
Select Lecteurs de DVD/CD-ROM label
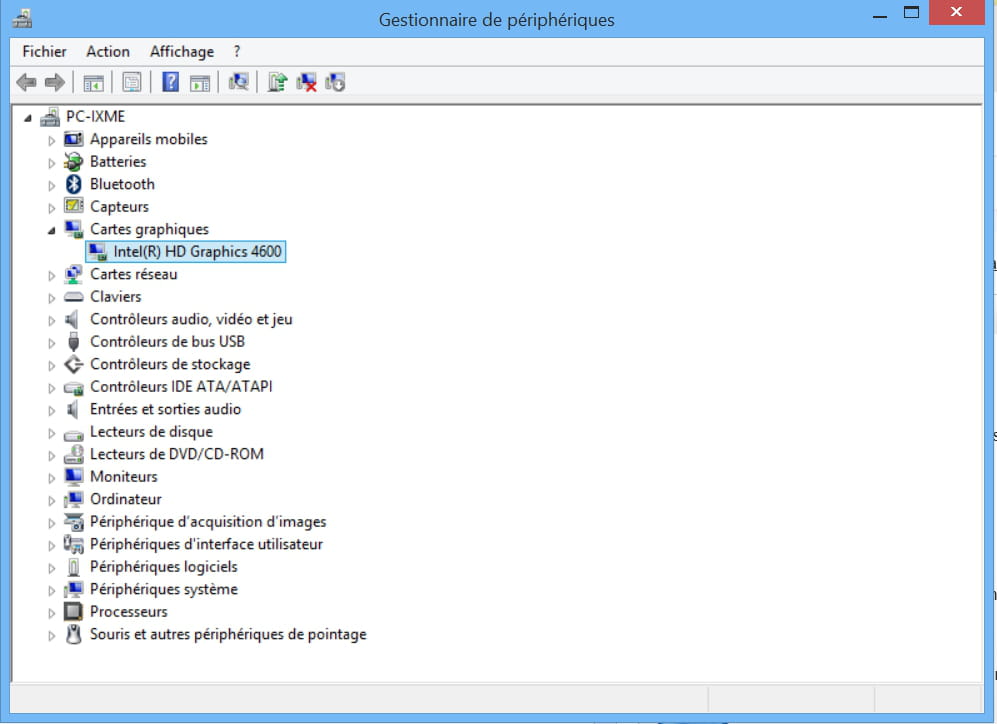click(177, 454)
